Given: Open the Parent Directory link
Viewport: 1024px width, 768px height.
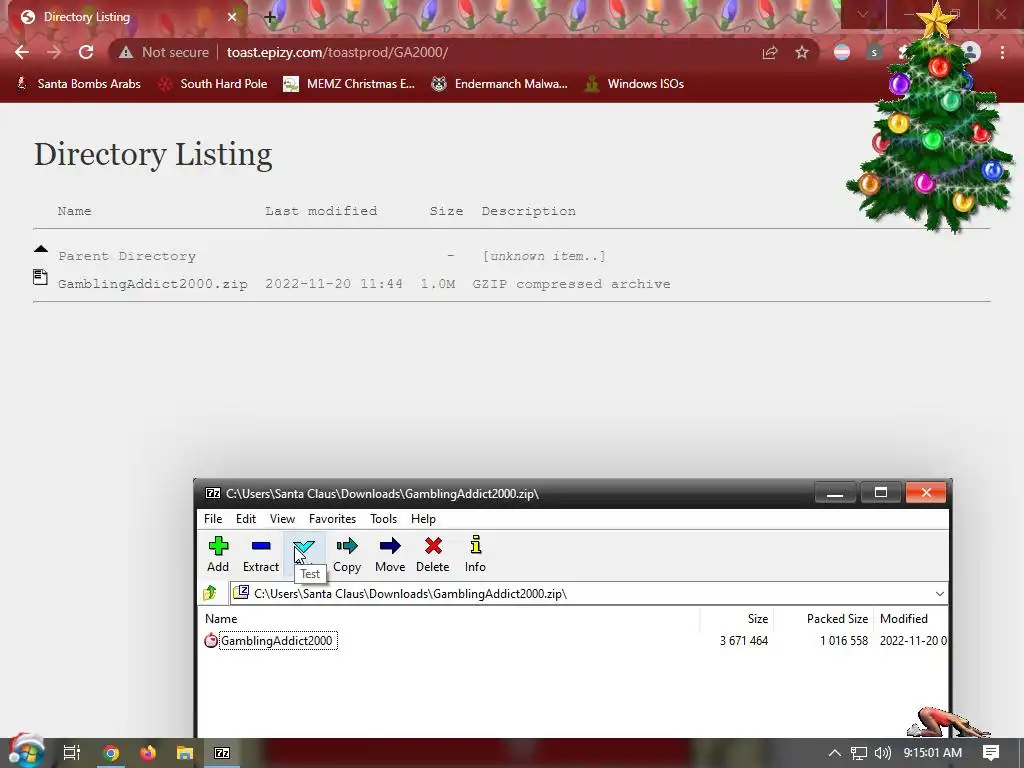Looking at the screenshot, I should 127,256.
